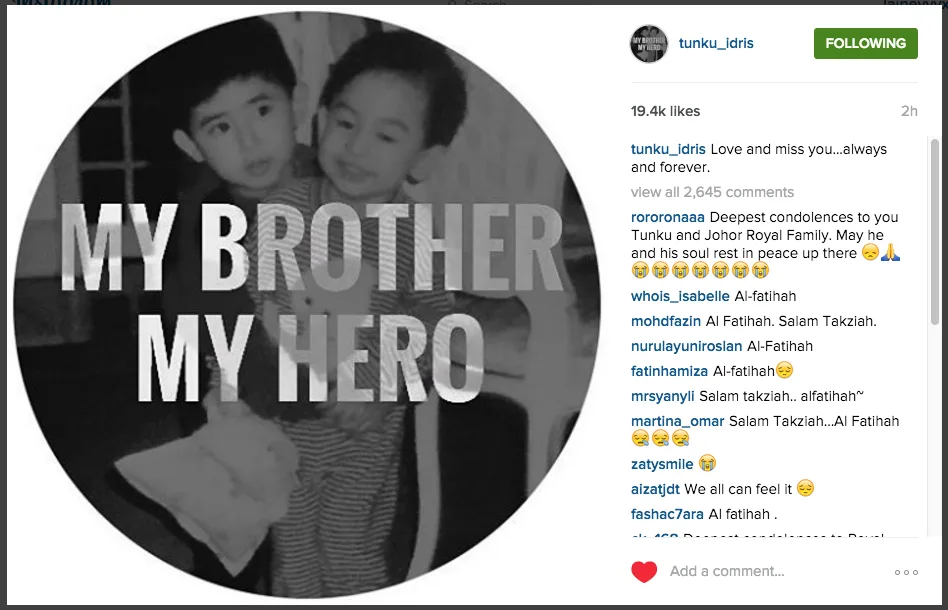Screen dimensions: 948x610
Task: Click mrsyanyli username link
Action: click(663, 397)
